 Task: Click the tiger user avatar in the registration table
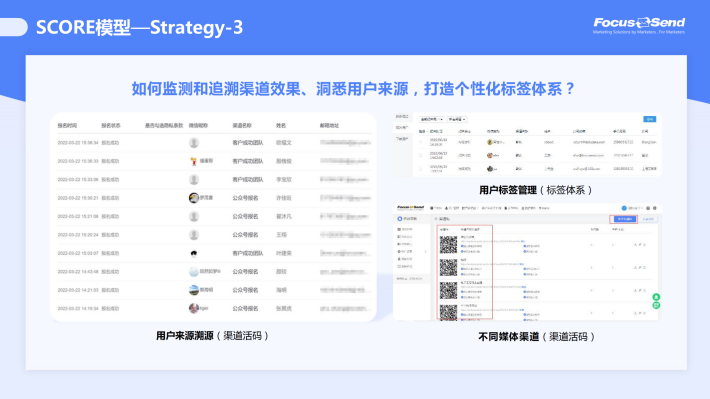194,308
